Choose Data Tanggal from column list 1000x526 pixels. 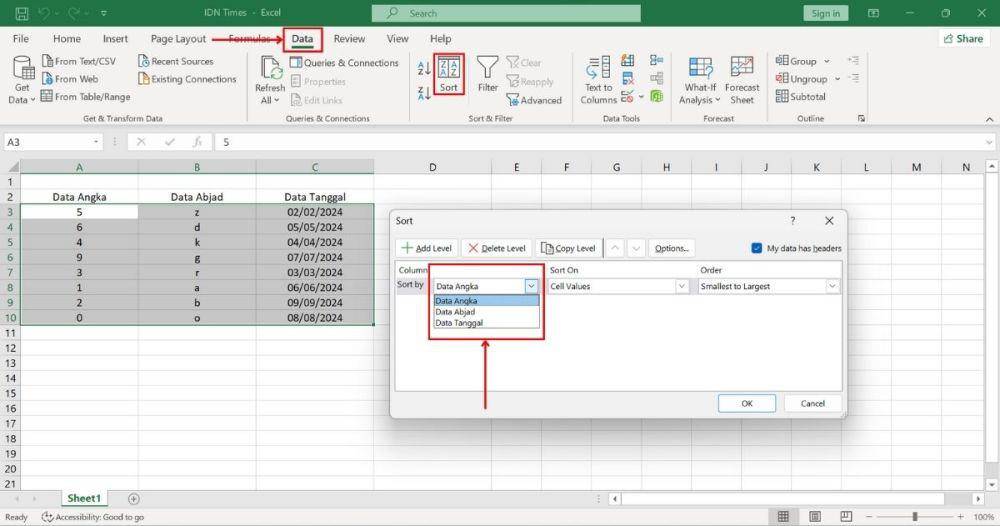coord(486,323)
